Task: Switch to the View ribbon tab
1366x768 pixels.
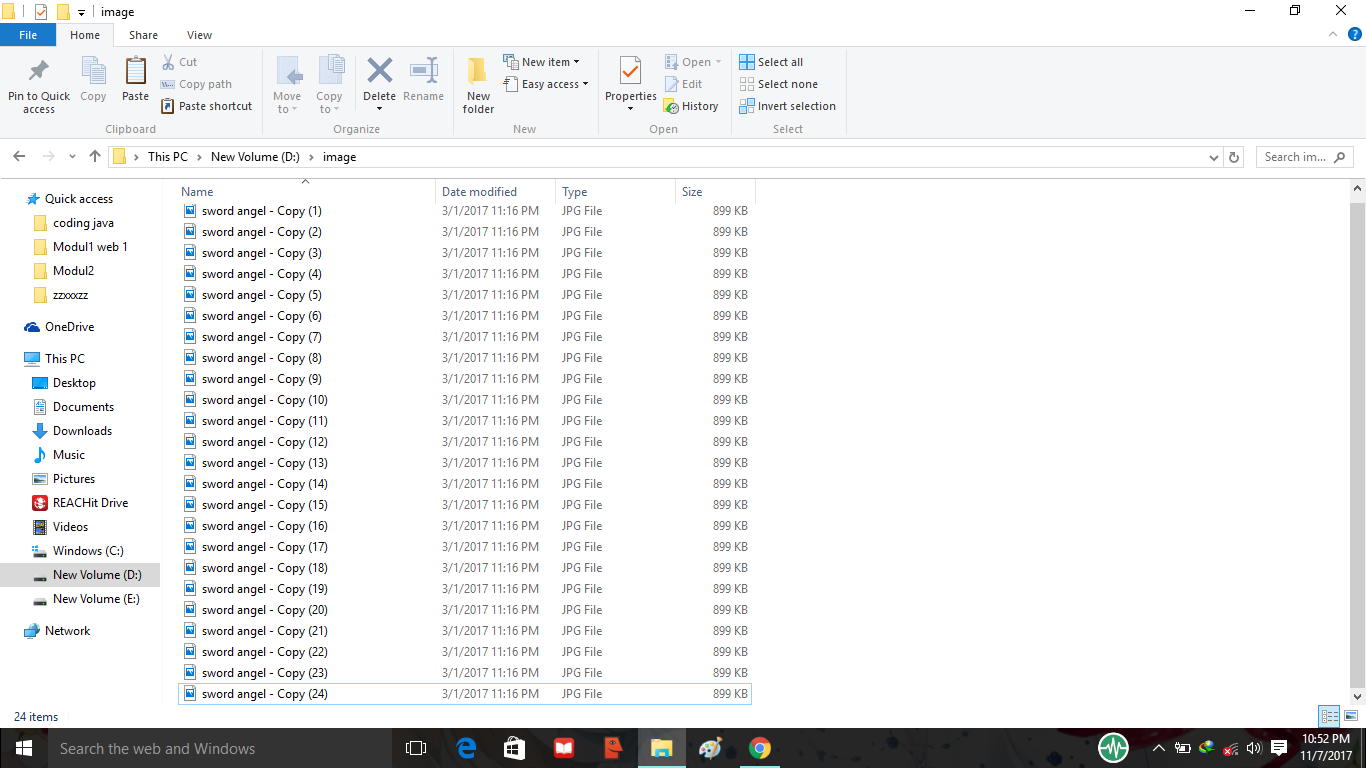Action: point(198,34)
